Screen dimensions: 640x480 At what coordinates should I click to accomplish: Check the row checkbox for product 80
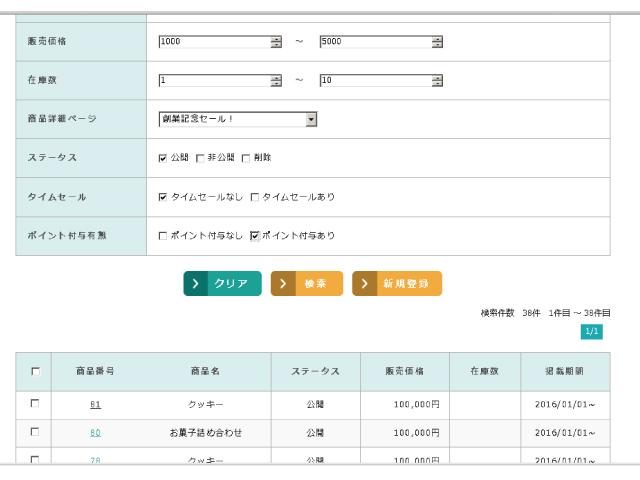pos(35,432)
